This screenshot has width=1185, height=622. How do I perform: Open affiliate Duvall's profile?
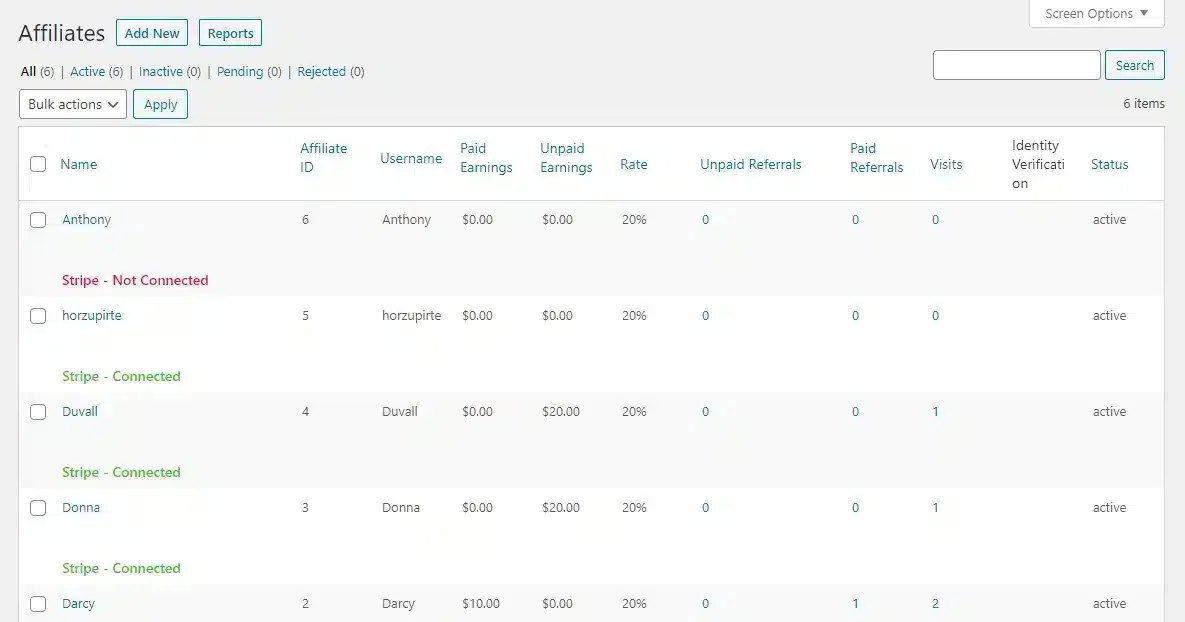tap(80, 411)
